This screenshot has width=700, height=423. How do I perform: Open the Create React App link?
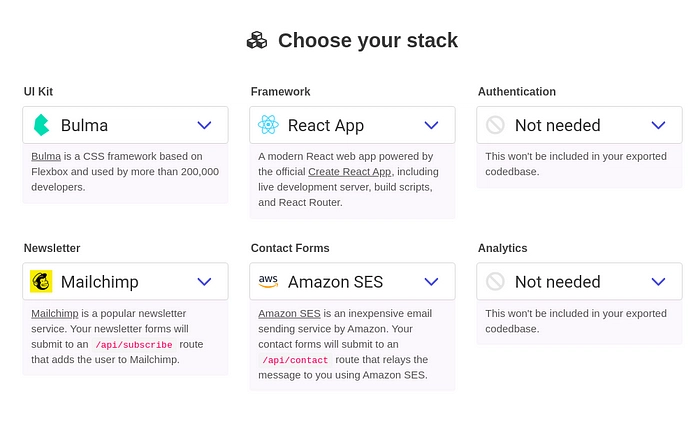click(x=350, y=172)
